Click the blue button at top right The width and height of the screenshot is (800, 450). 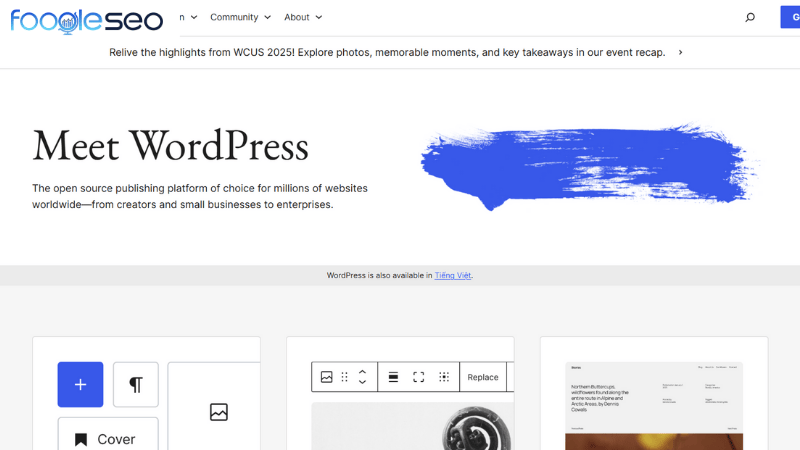pos(790,17)
